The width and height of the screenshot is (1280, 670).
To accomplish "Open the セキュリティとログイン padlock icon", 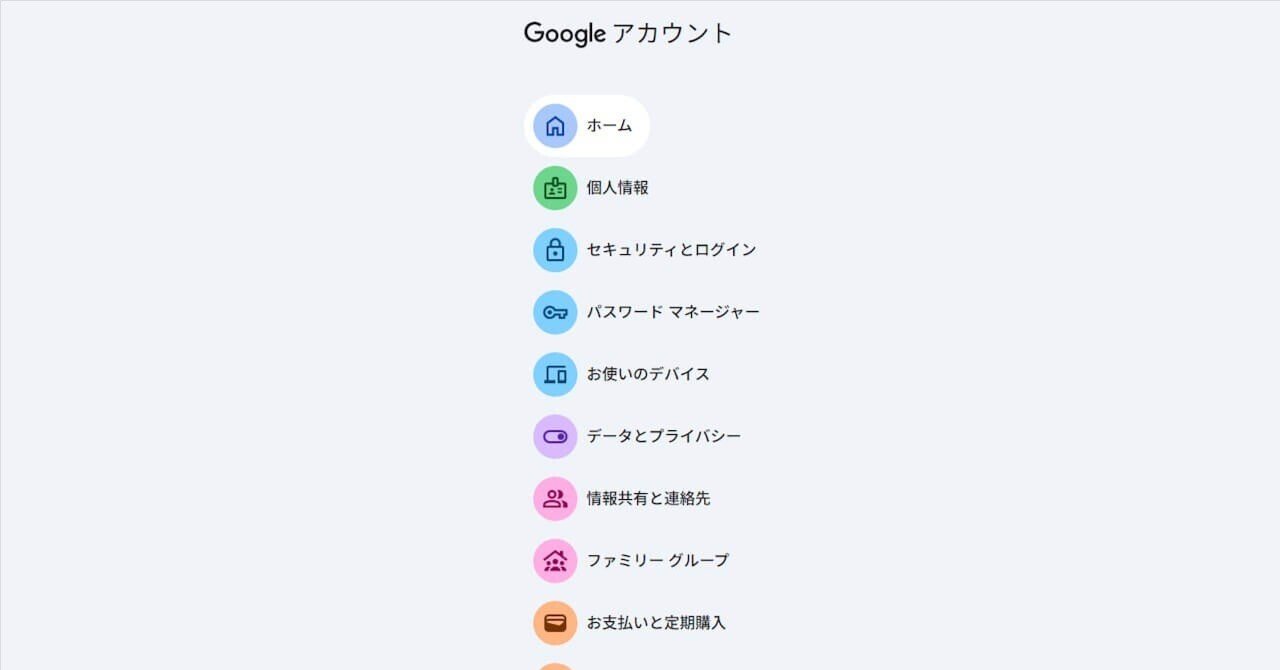I will point(555,250).
